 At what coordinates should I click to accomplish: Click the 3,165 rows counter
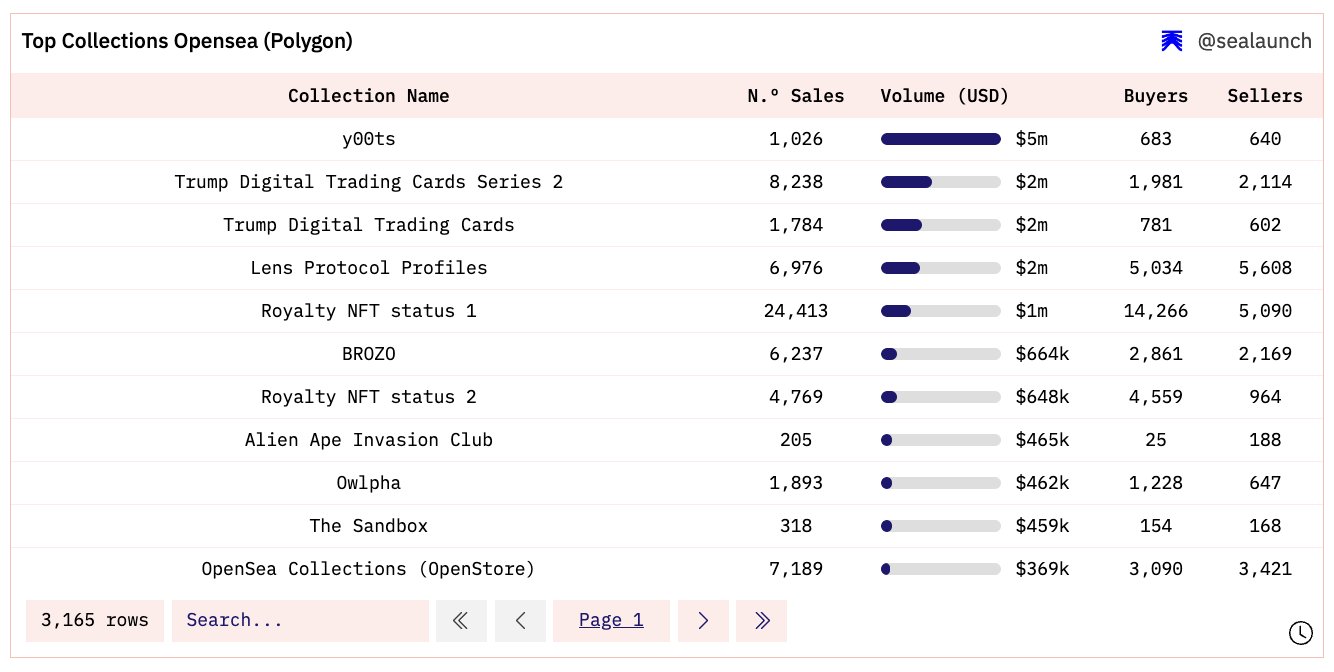pos(95,621)
